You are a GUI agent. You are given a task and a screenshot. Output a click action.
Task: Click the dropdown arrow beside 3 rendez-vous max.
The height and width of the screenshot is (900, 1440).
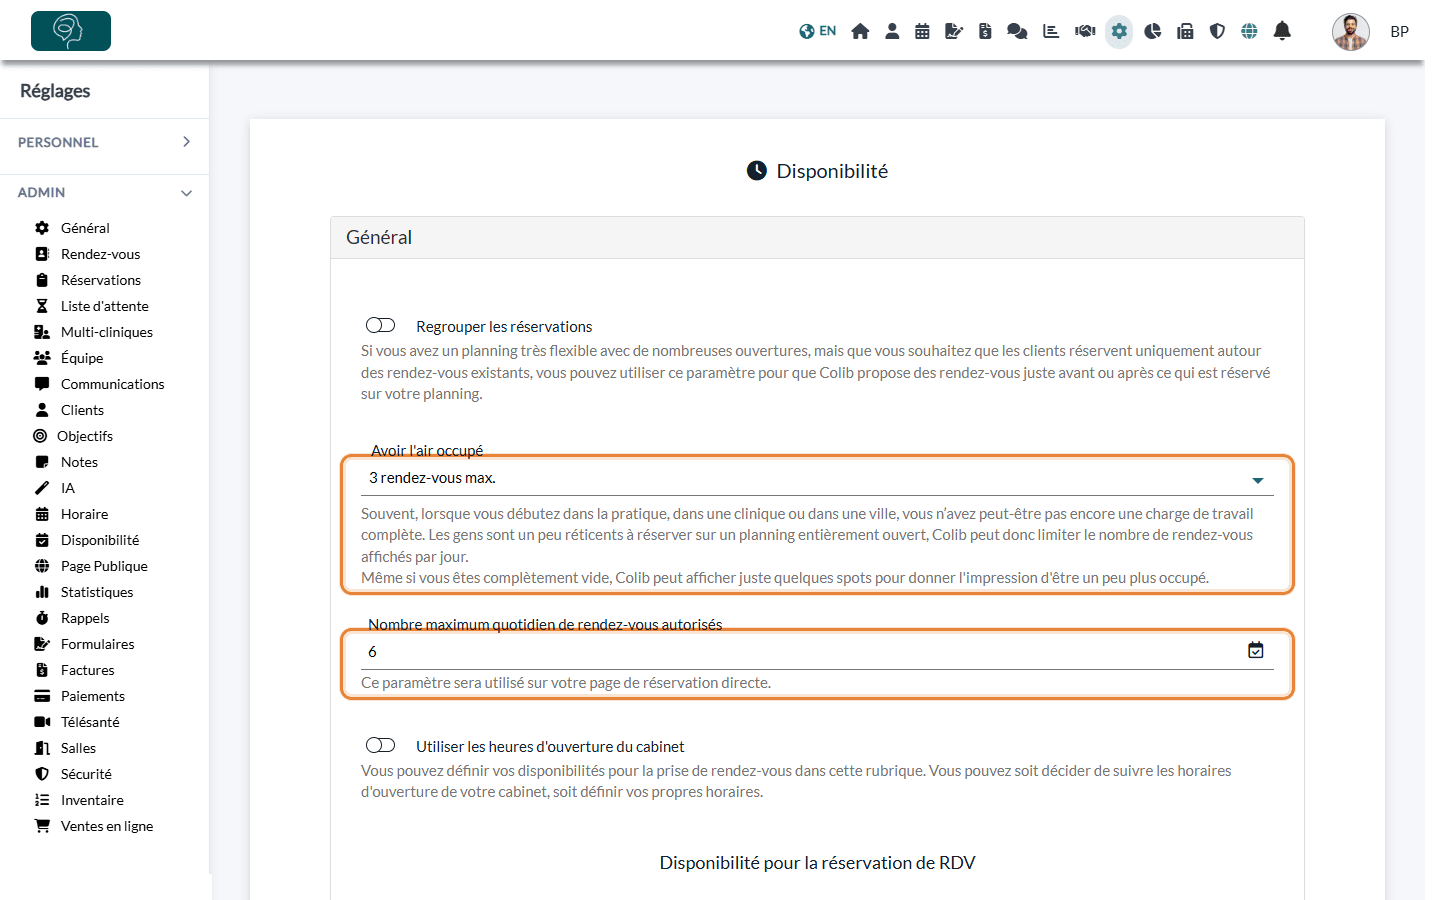1258,480
